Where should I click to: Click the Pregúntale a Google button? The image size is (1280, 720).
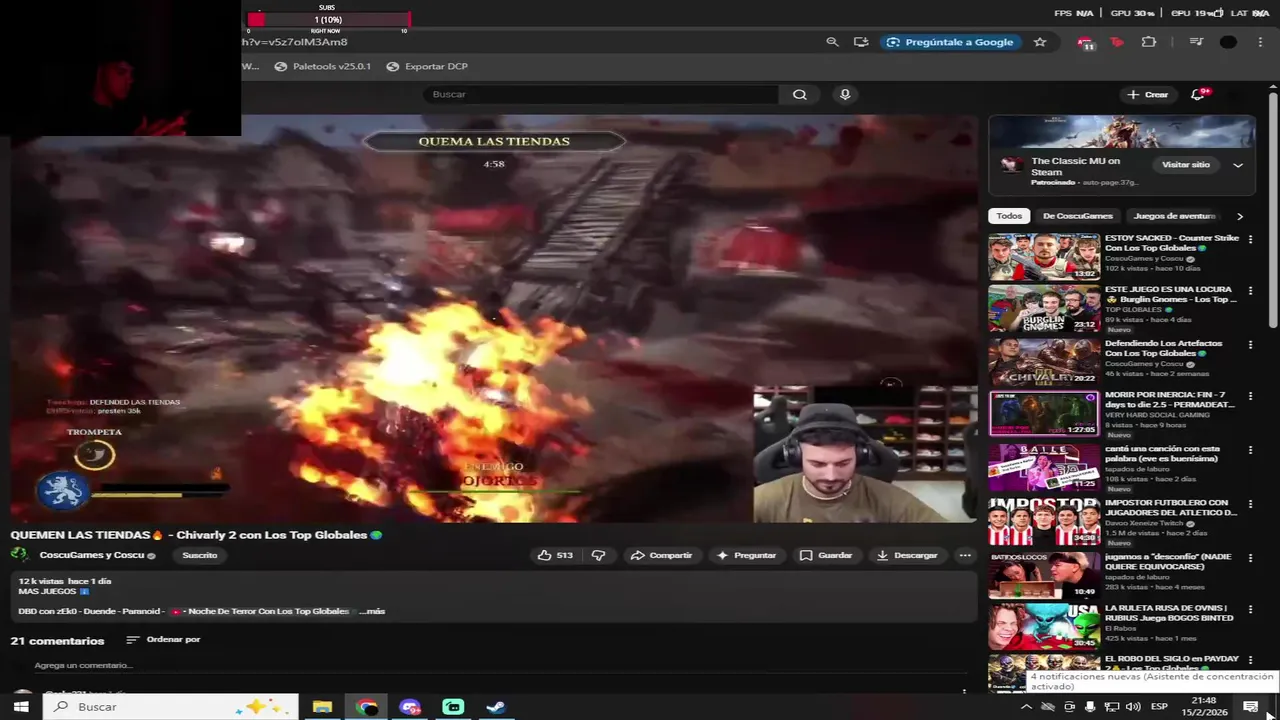point(950,42)
